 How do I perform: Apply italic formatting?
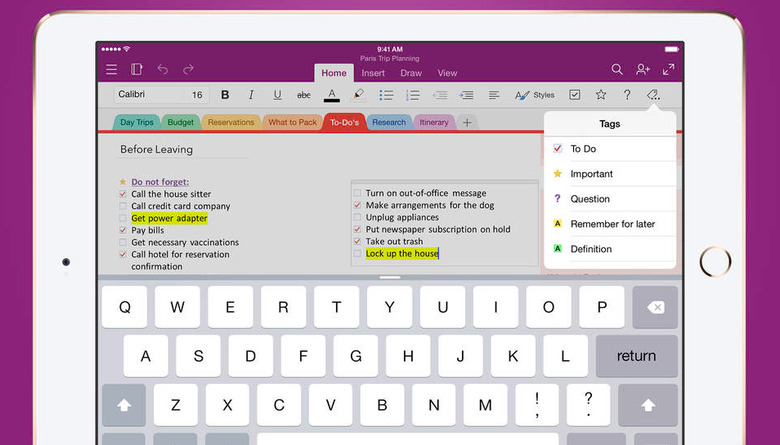pyautogui.click(x=251, y=95)
